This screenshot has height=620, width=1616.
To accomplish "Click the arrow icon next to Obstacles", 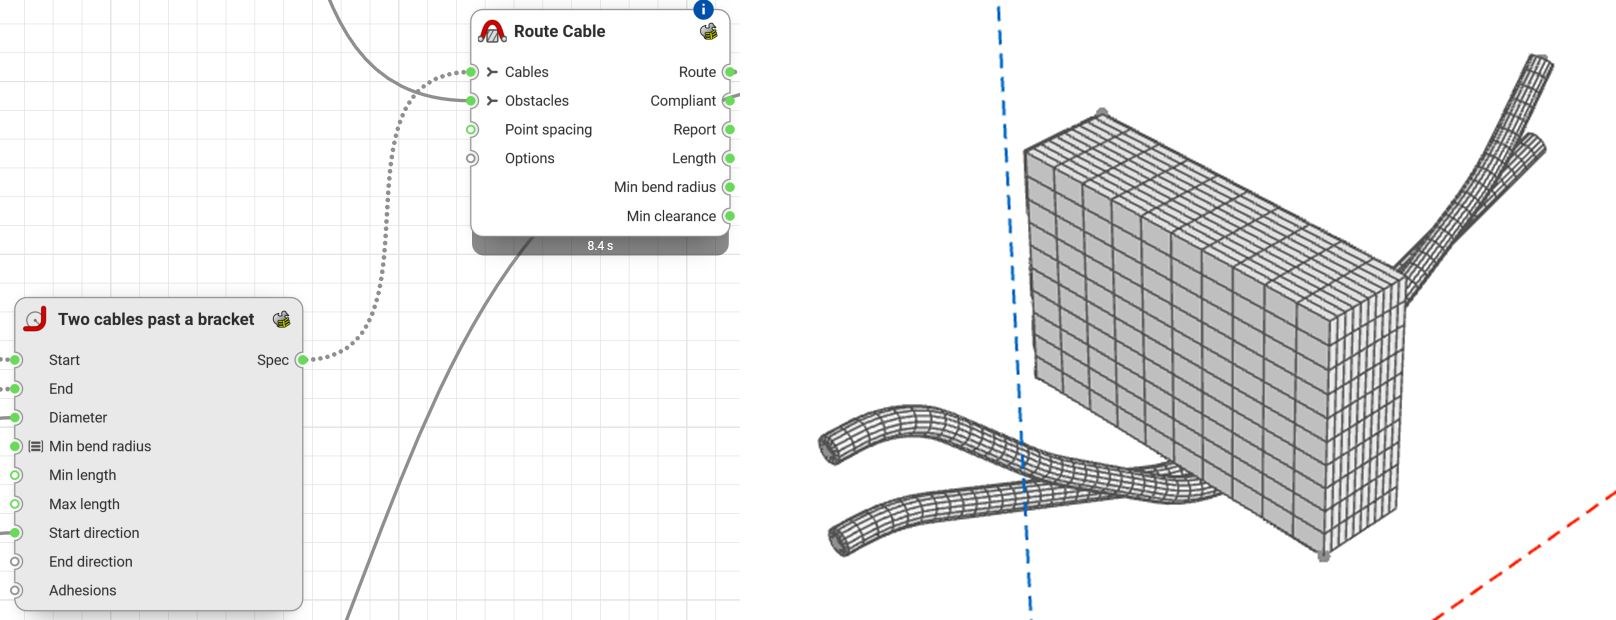I will (x=492, y=101).
